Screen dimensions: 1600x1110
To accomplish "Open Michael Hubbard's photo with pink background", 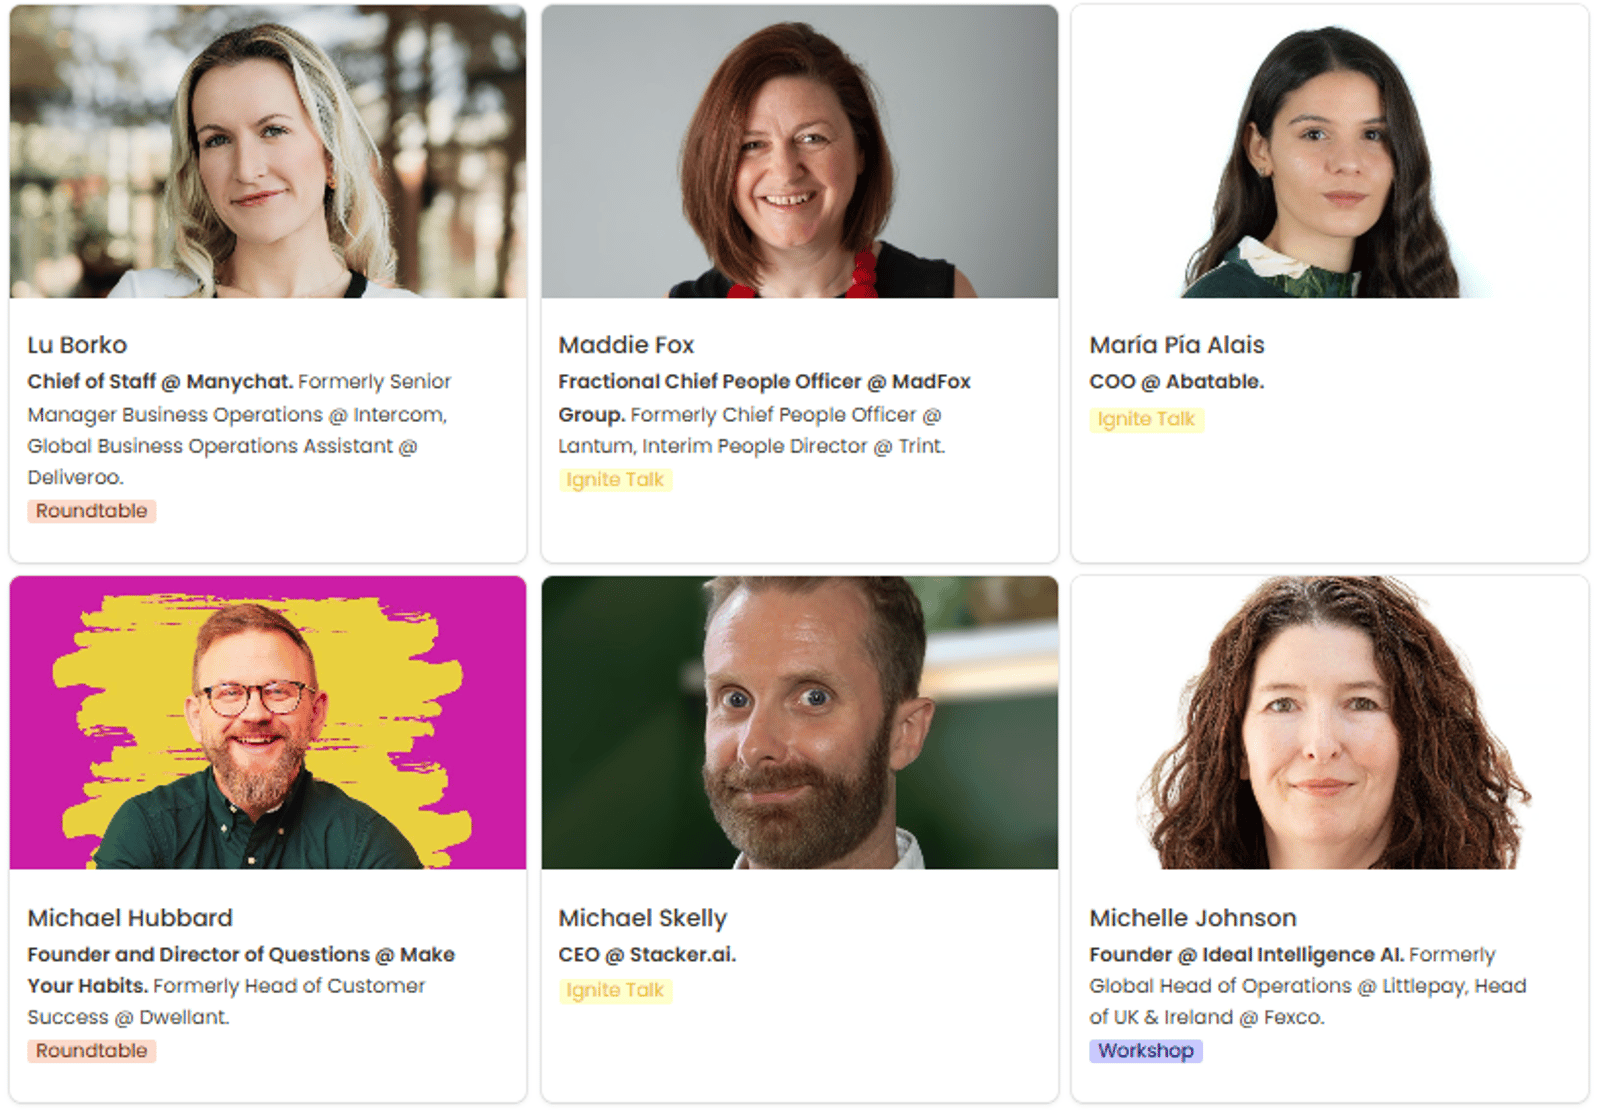I will [268, 722].
